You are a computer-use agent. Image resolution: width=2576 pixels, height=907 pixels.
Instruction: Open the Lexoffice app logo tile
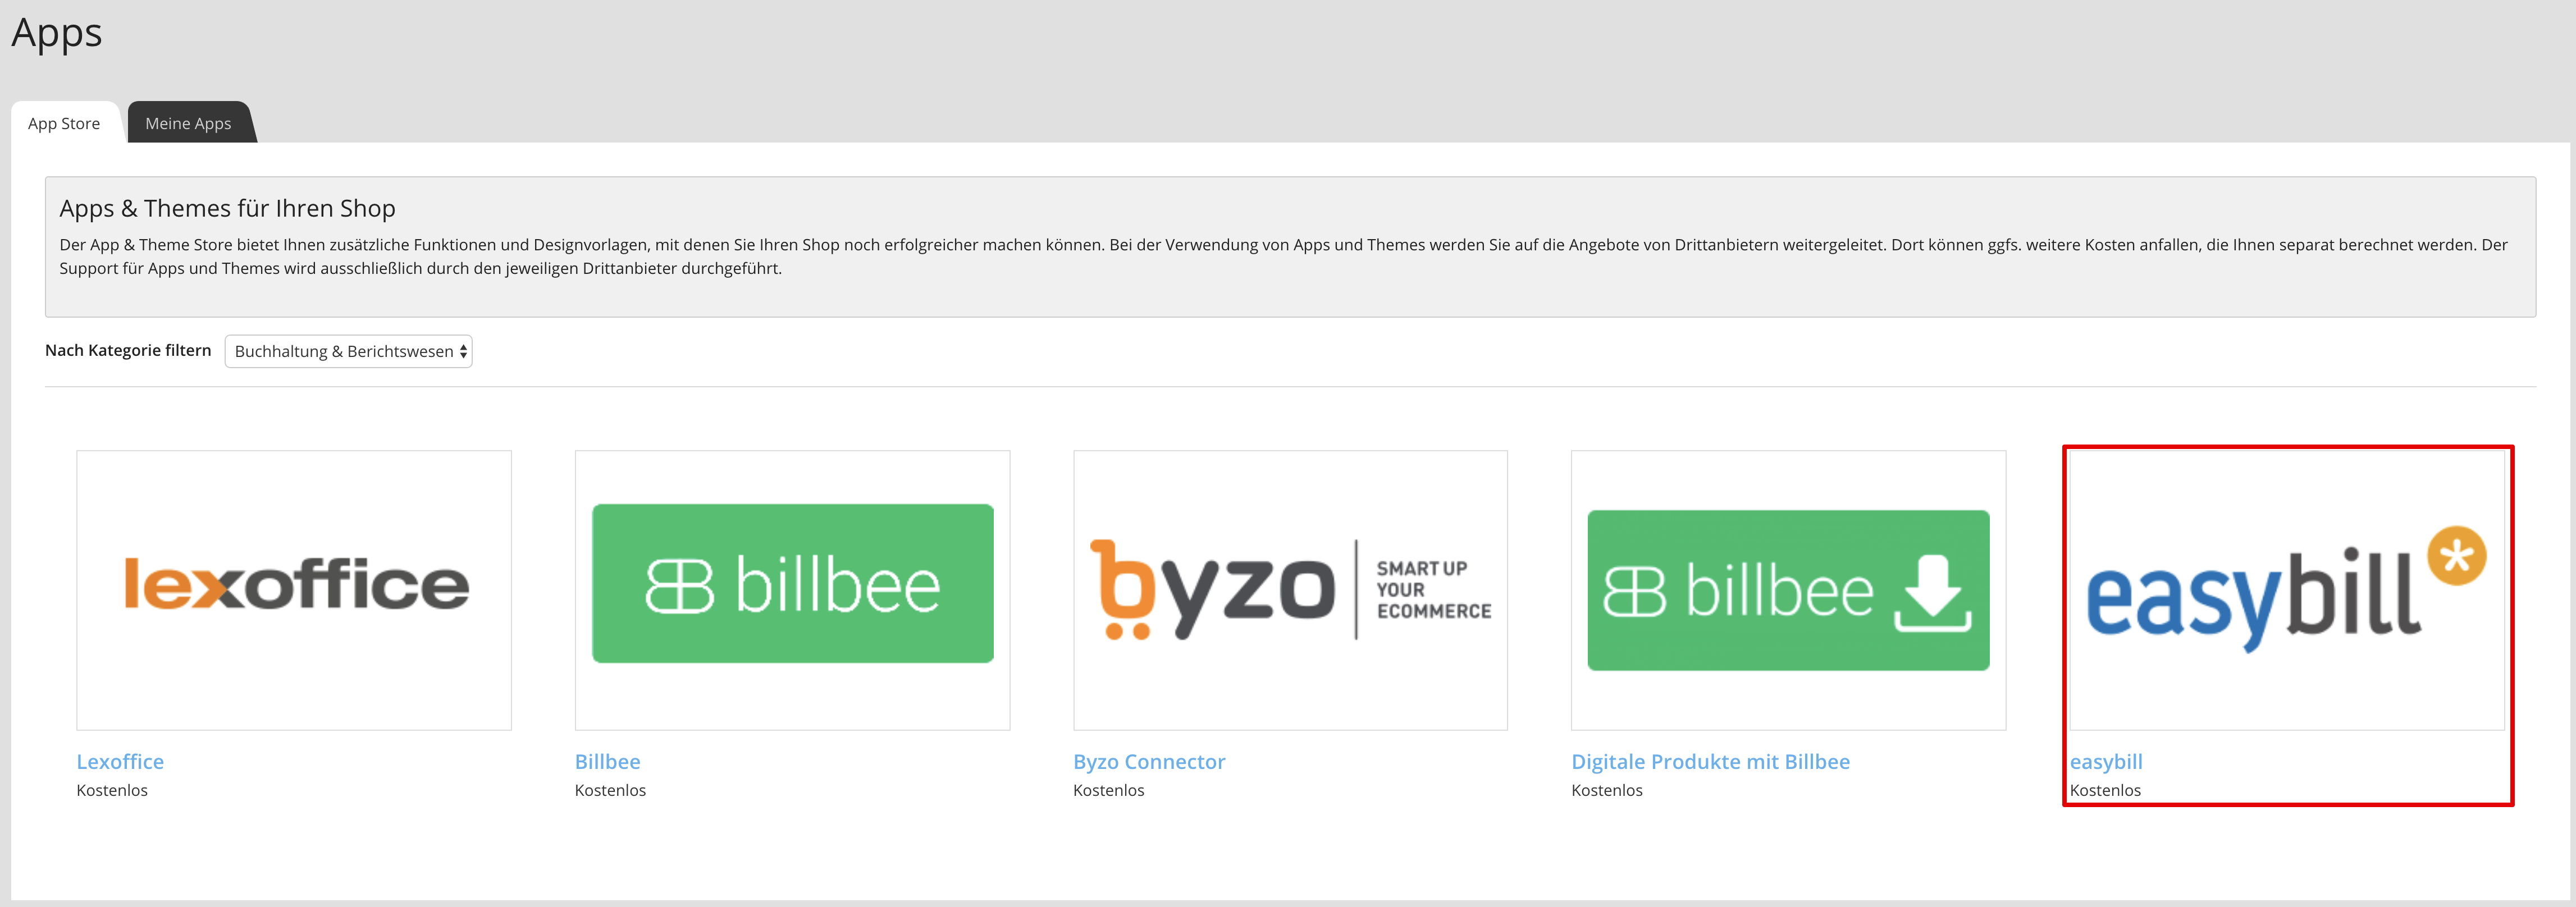coord(294,590)
